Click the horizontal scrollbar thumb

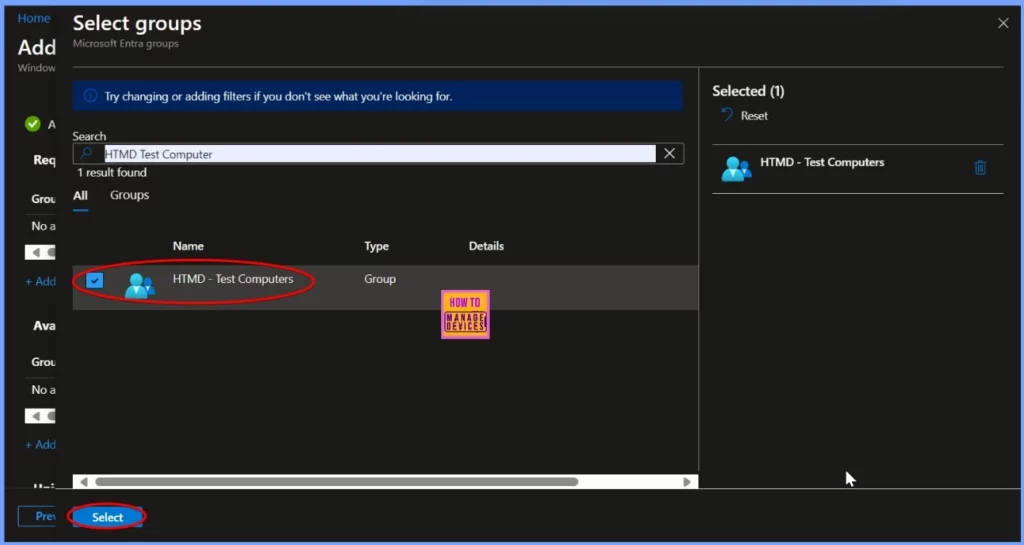tap(336, 482)
